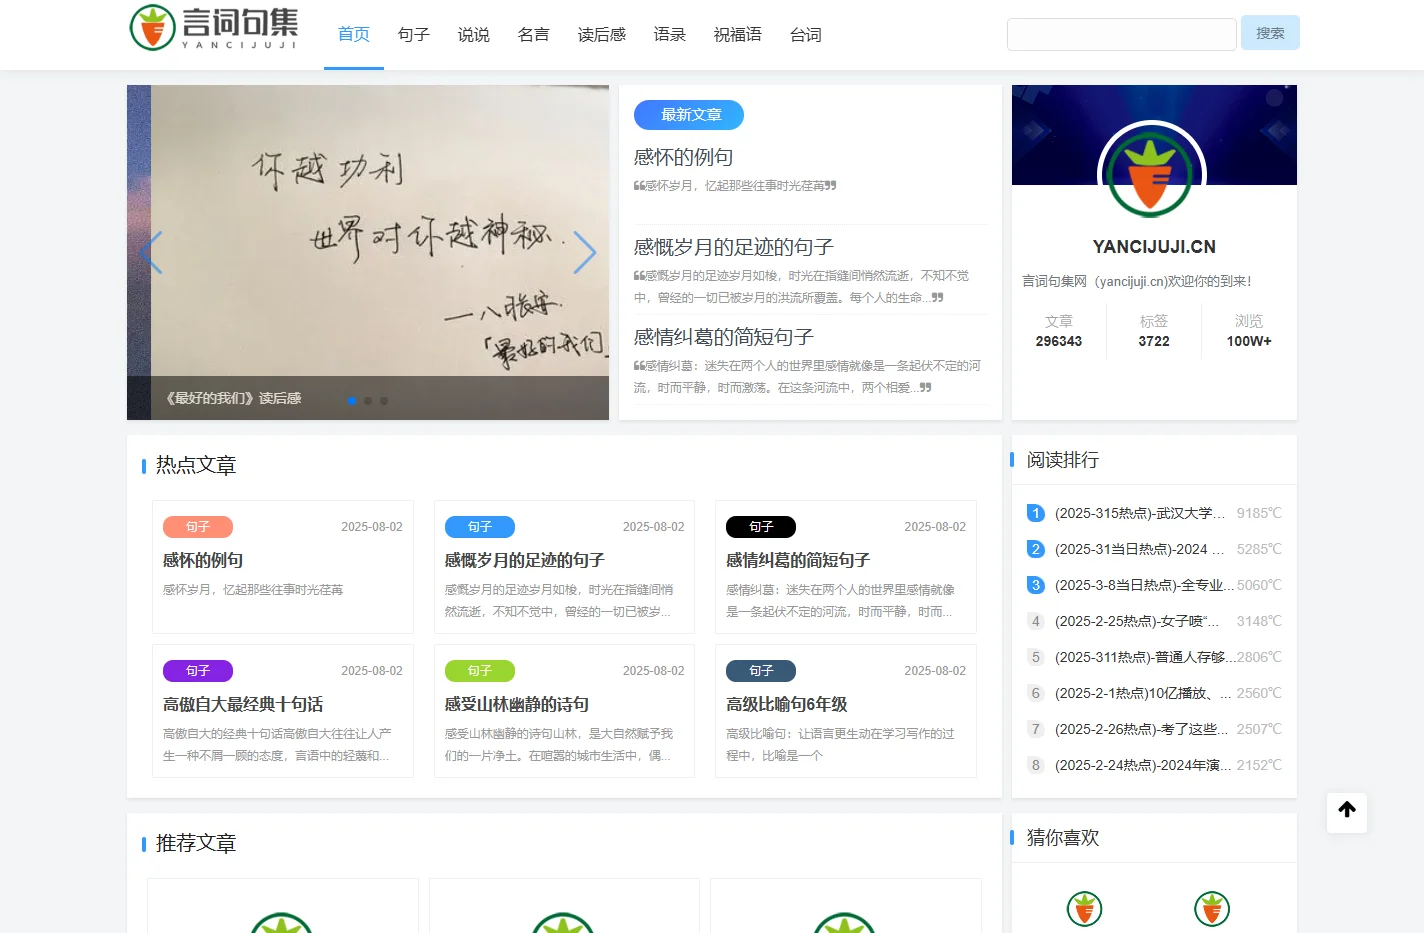Click the black 句子 tag on 感情纠葛的简短句子
Image resolution: width=1424 pixels, height=933 pixels.
coord(761,527)
